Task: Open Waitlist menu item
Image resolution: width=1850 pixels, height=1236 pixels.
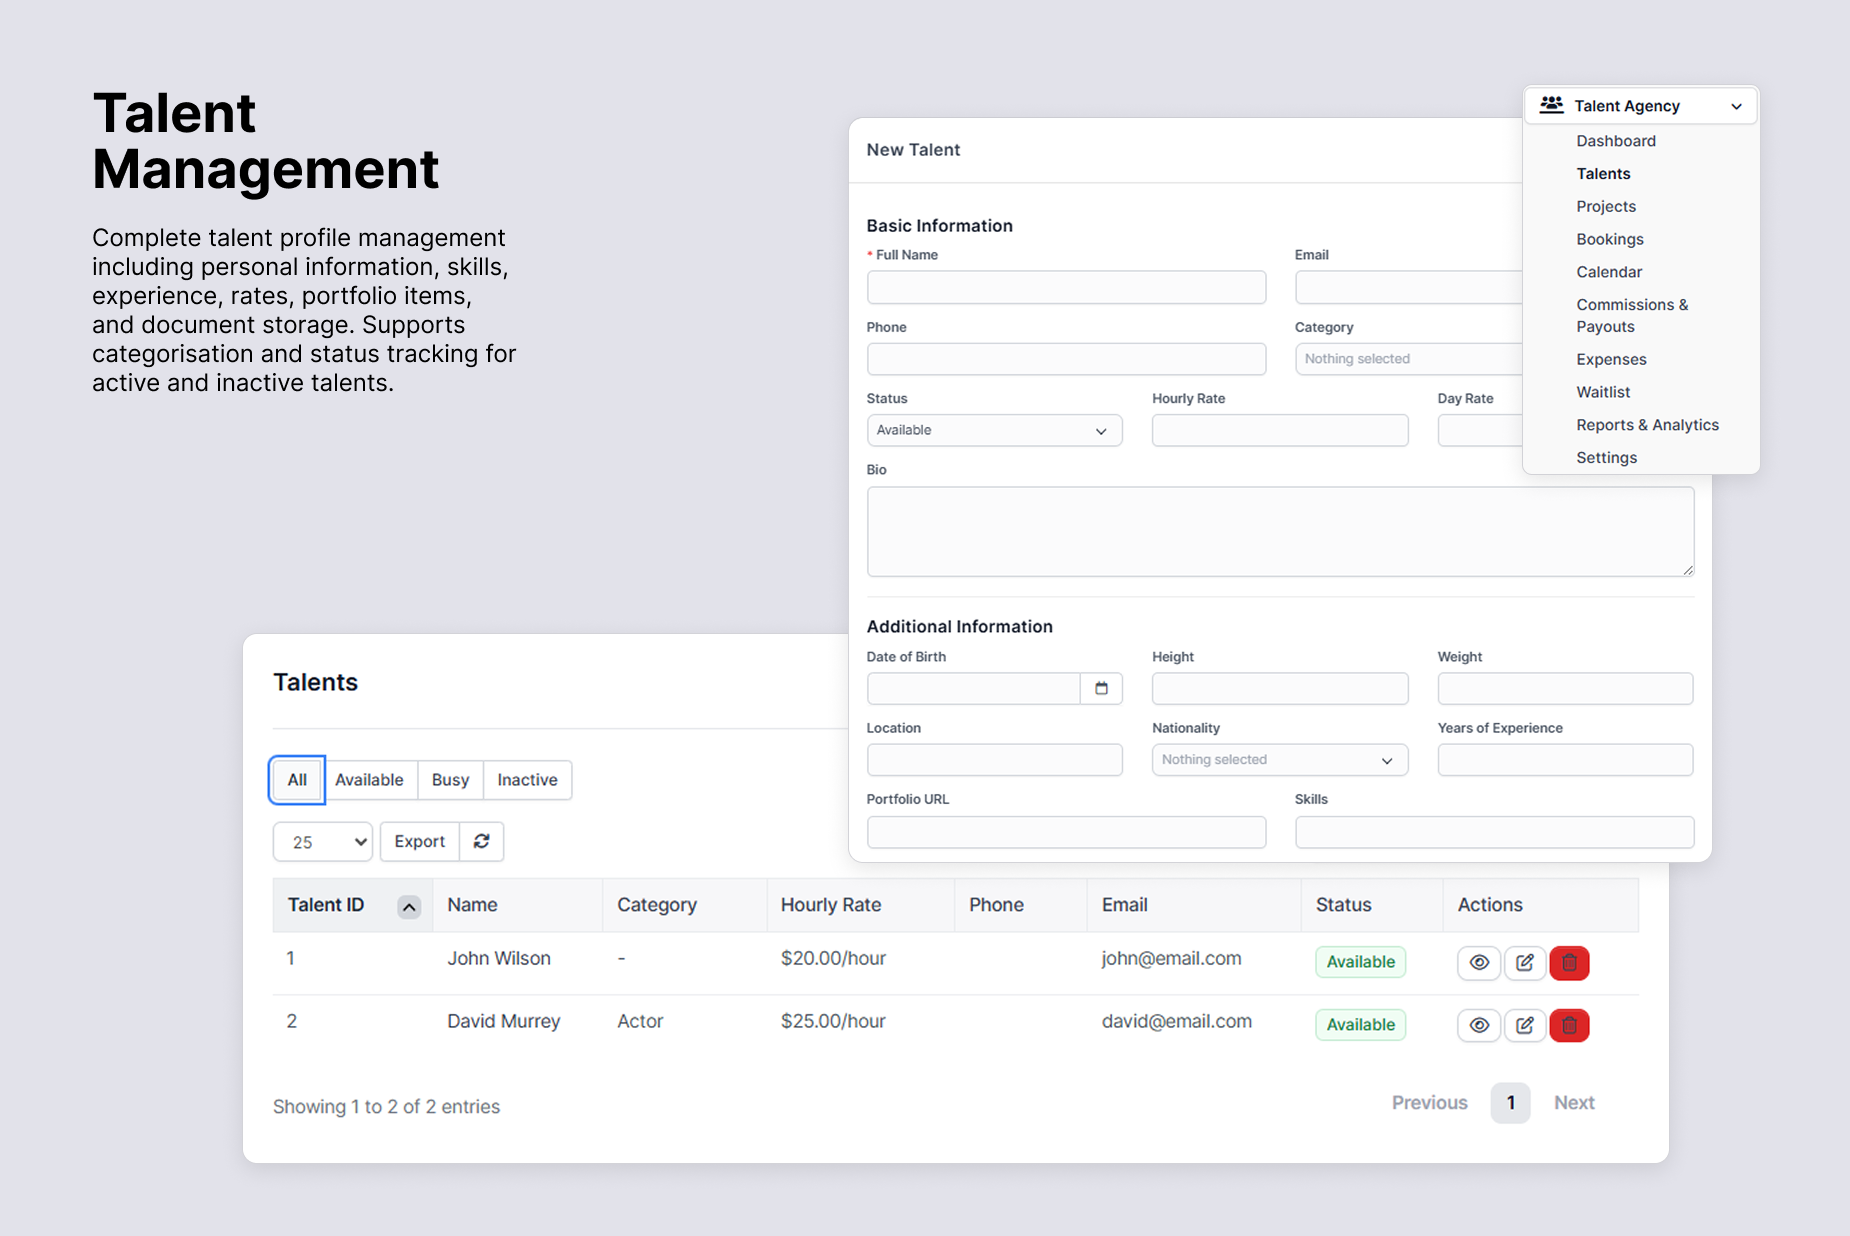Action: coord(1603,392)
